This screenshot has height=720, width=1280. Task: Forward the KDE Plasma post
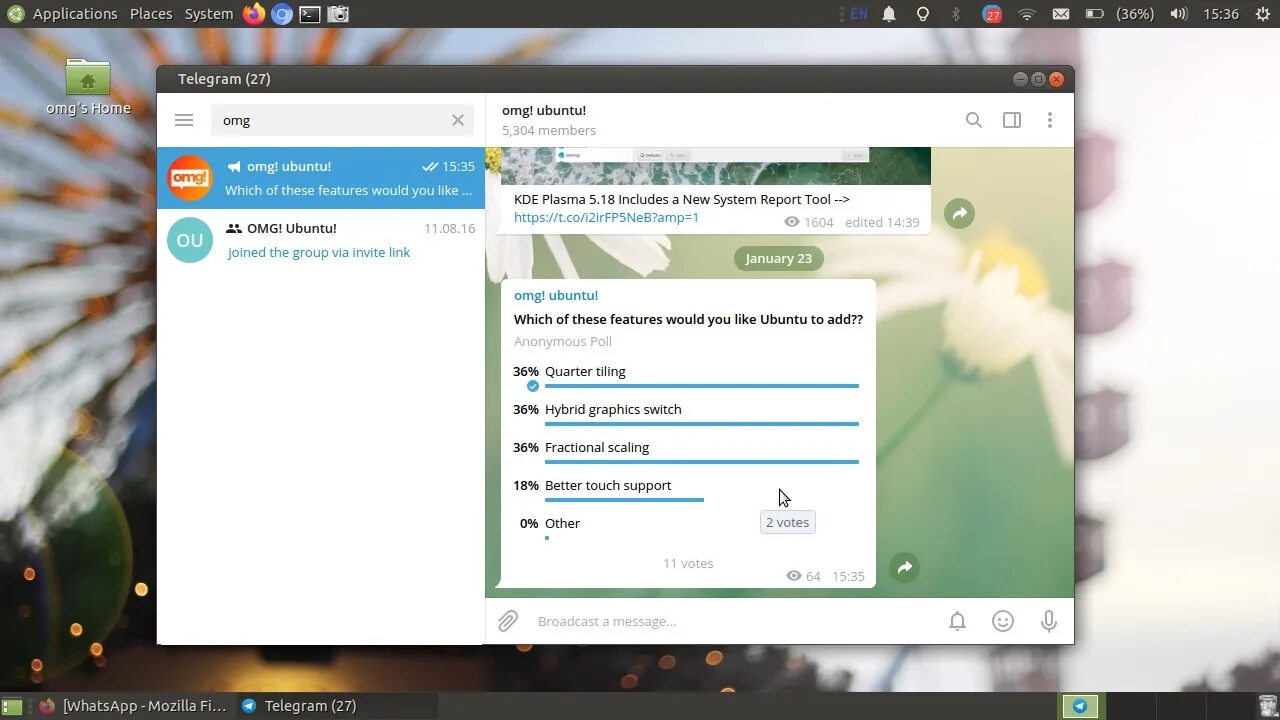point(959,213)
